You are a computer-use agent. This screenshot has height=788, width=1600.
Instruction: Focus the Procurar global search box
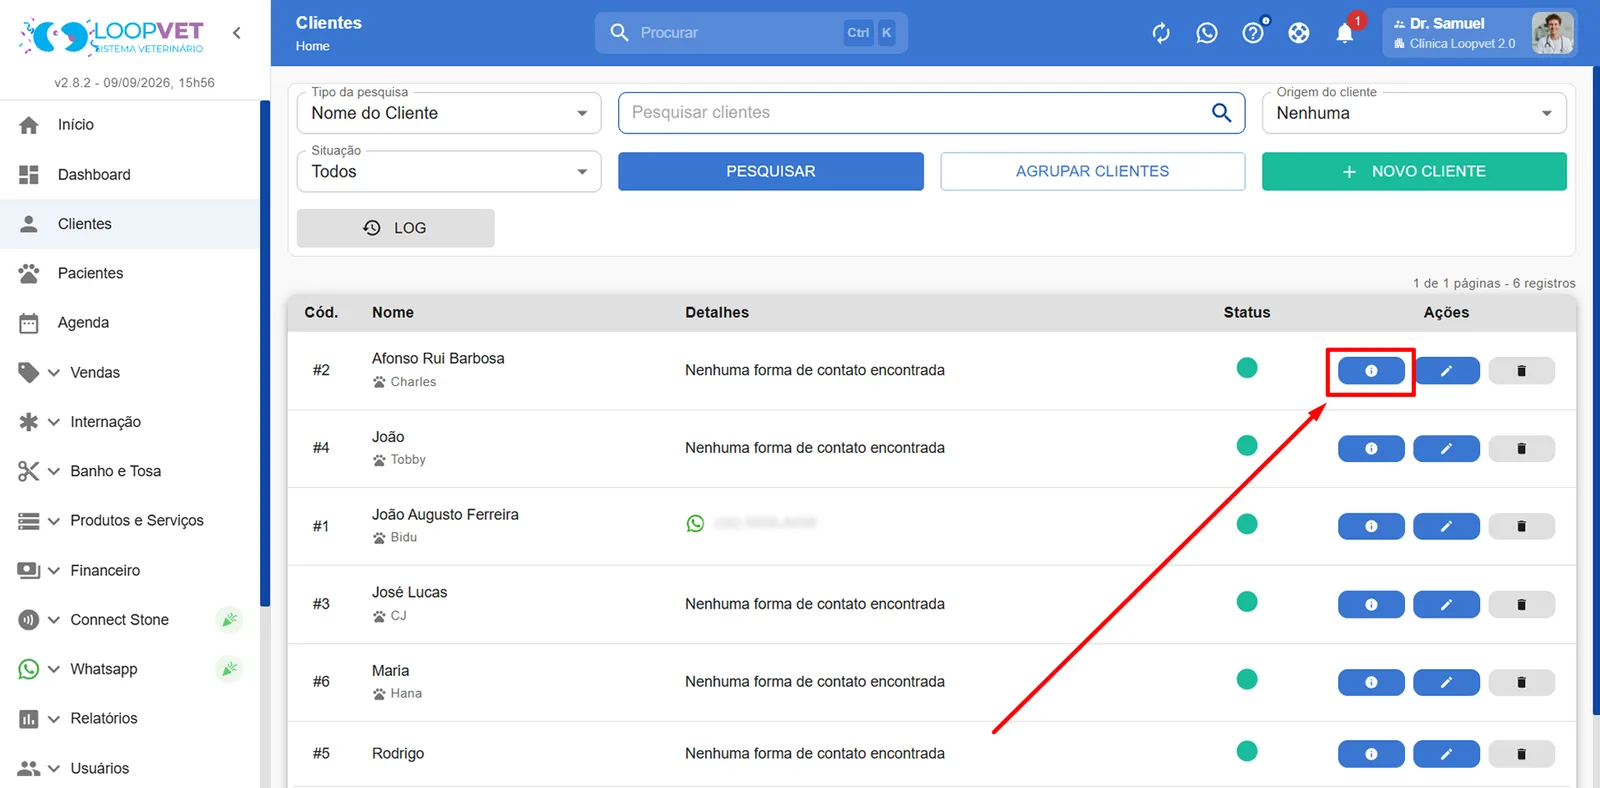(751, 33)
